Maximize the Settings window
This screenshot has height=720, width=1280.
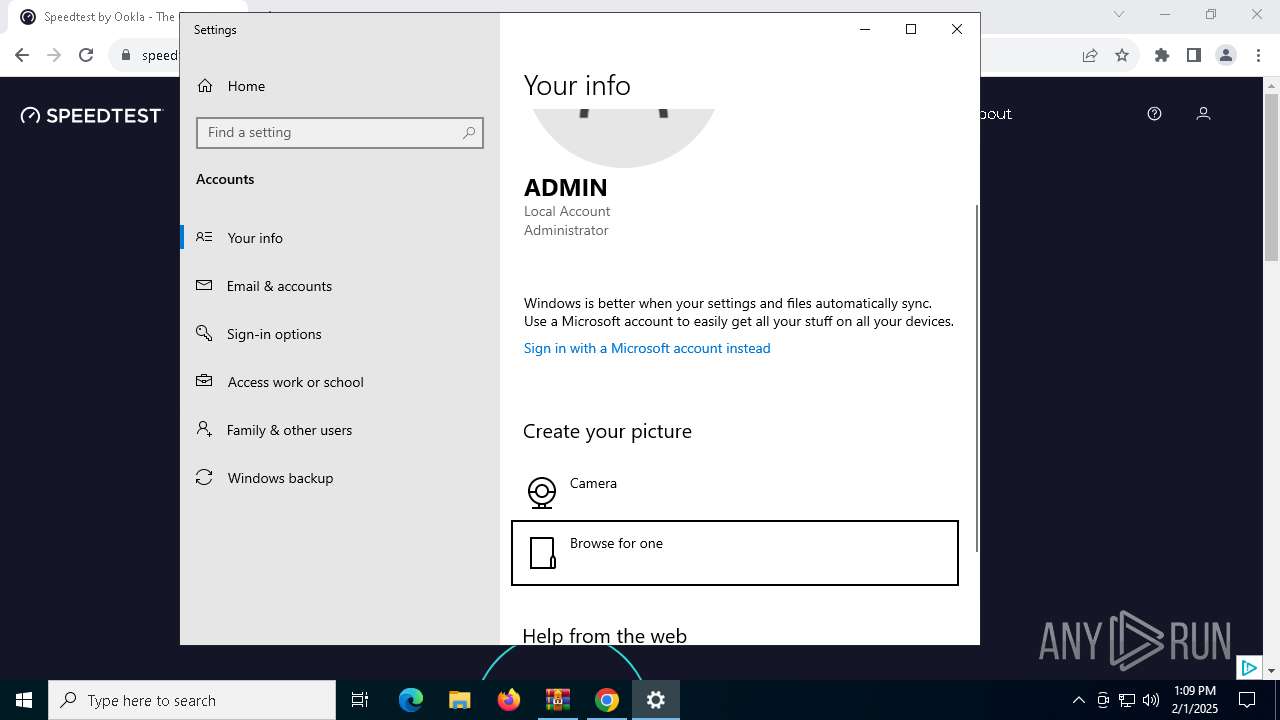click(911, 29)
